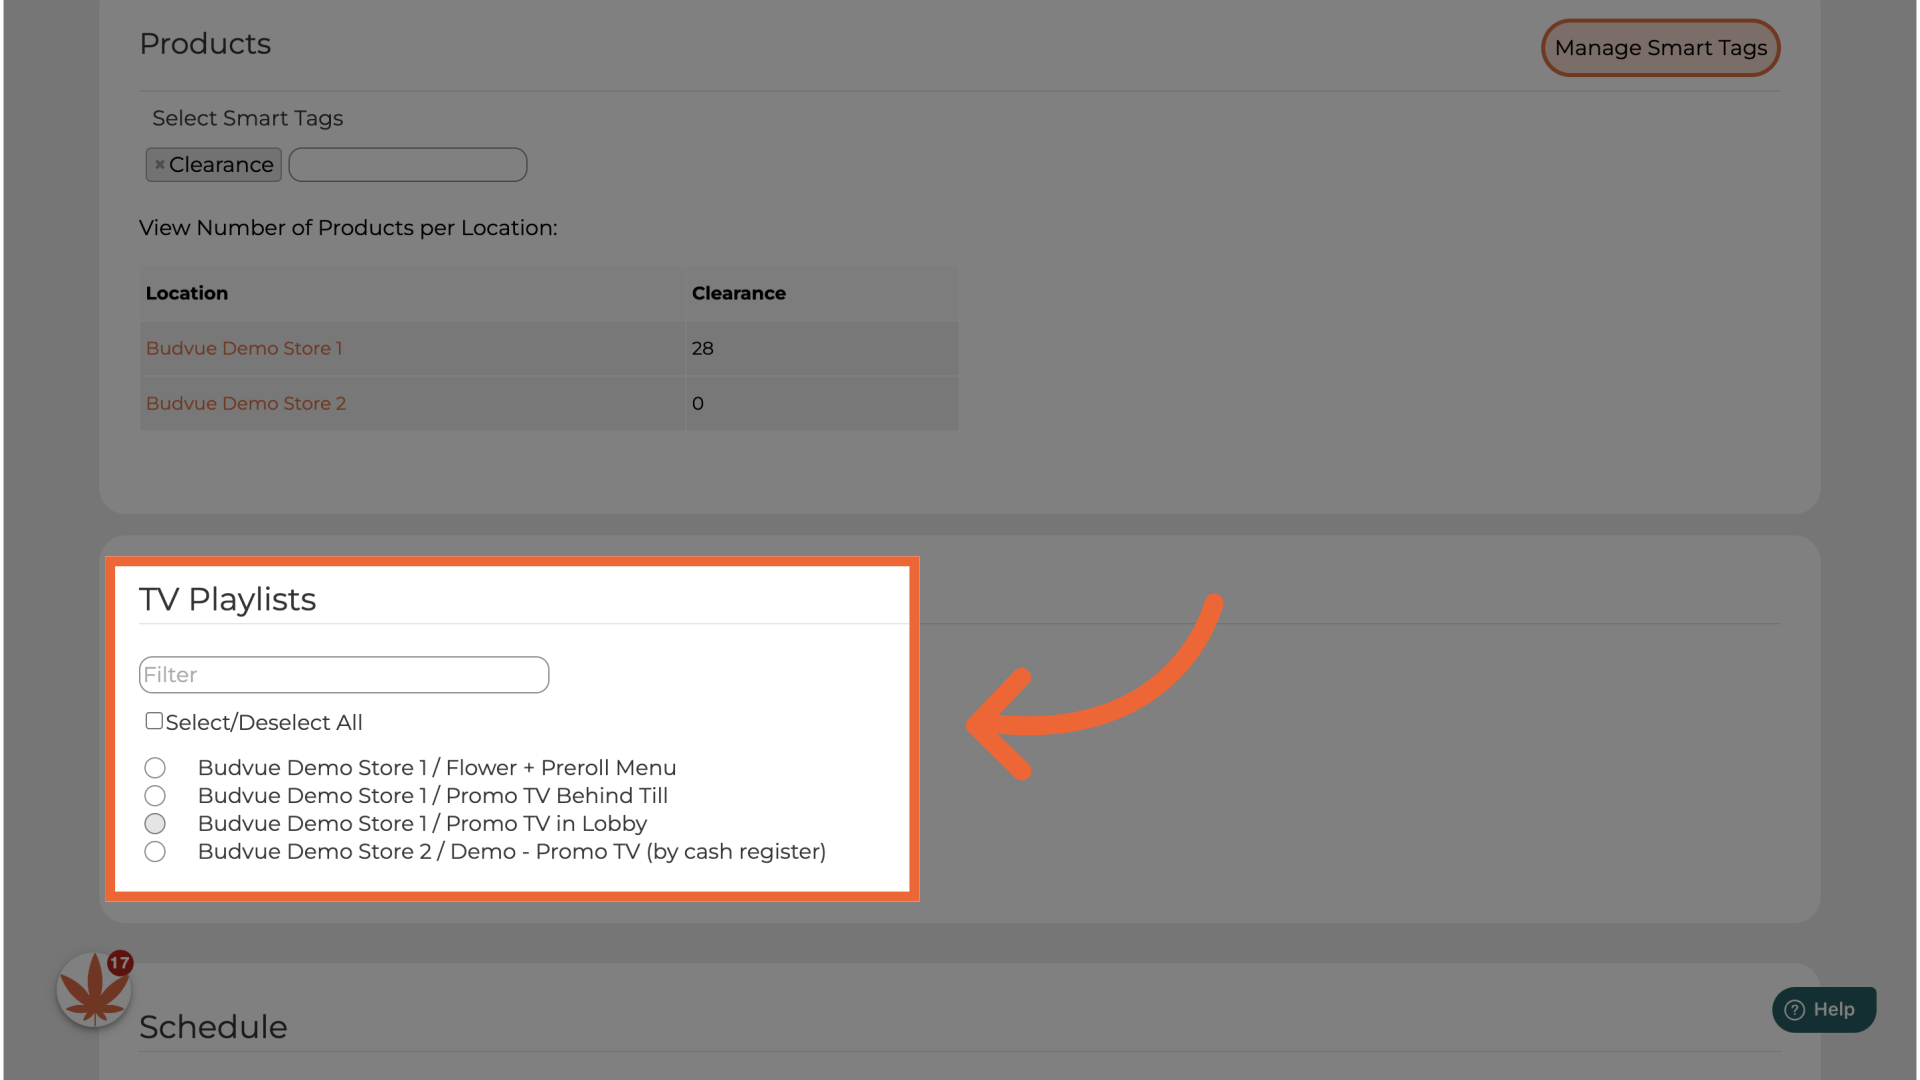Open Manage Smart Tags
Screen dimensions: 1920x1080
[1660, 48]
